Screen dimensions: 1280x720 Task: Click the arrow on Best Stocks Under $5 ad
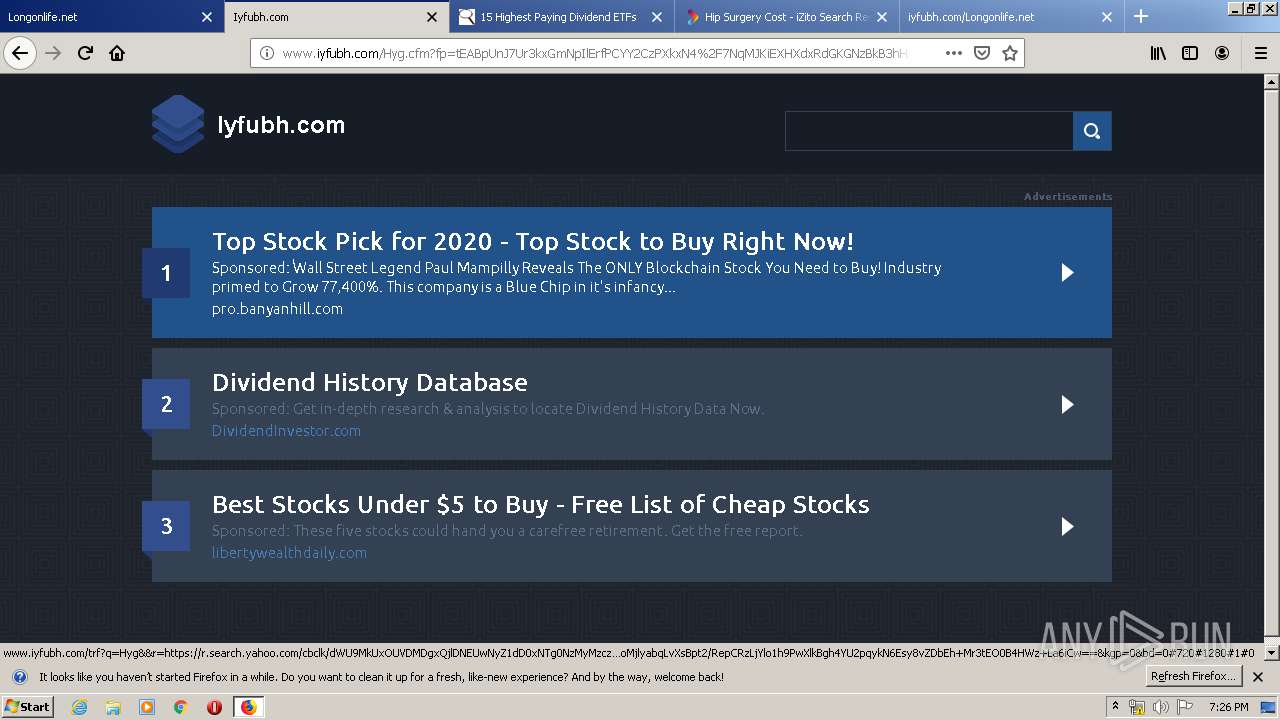1067,526
